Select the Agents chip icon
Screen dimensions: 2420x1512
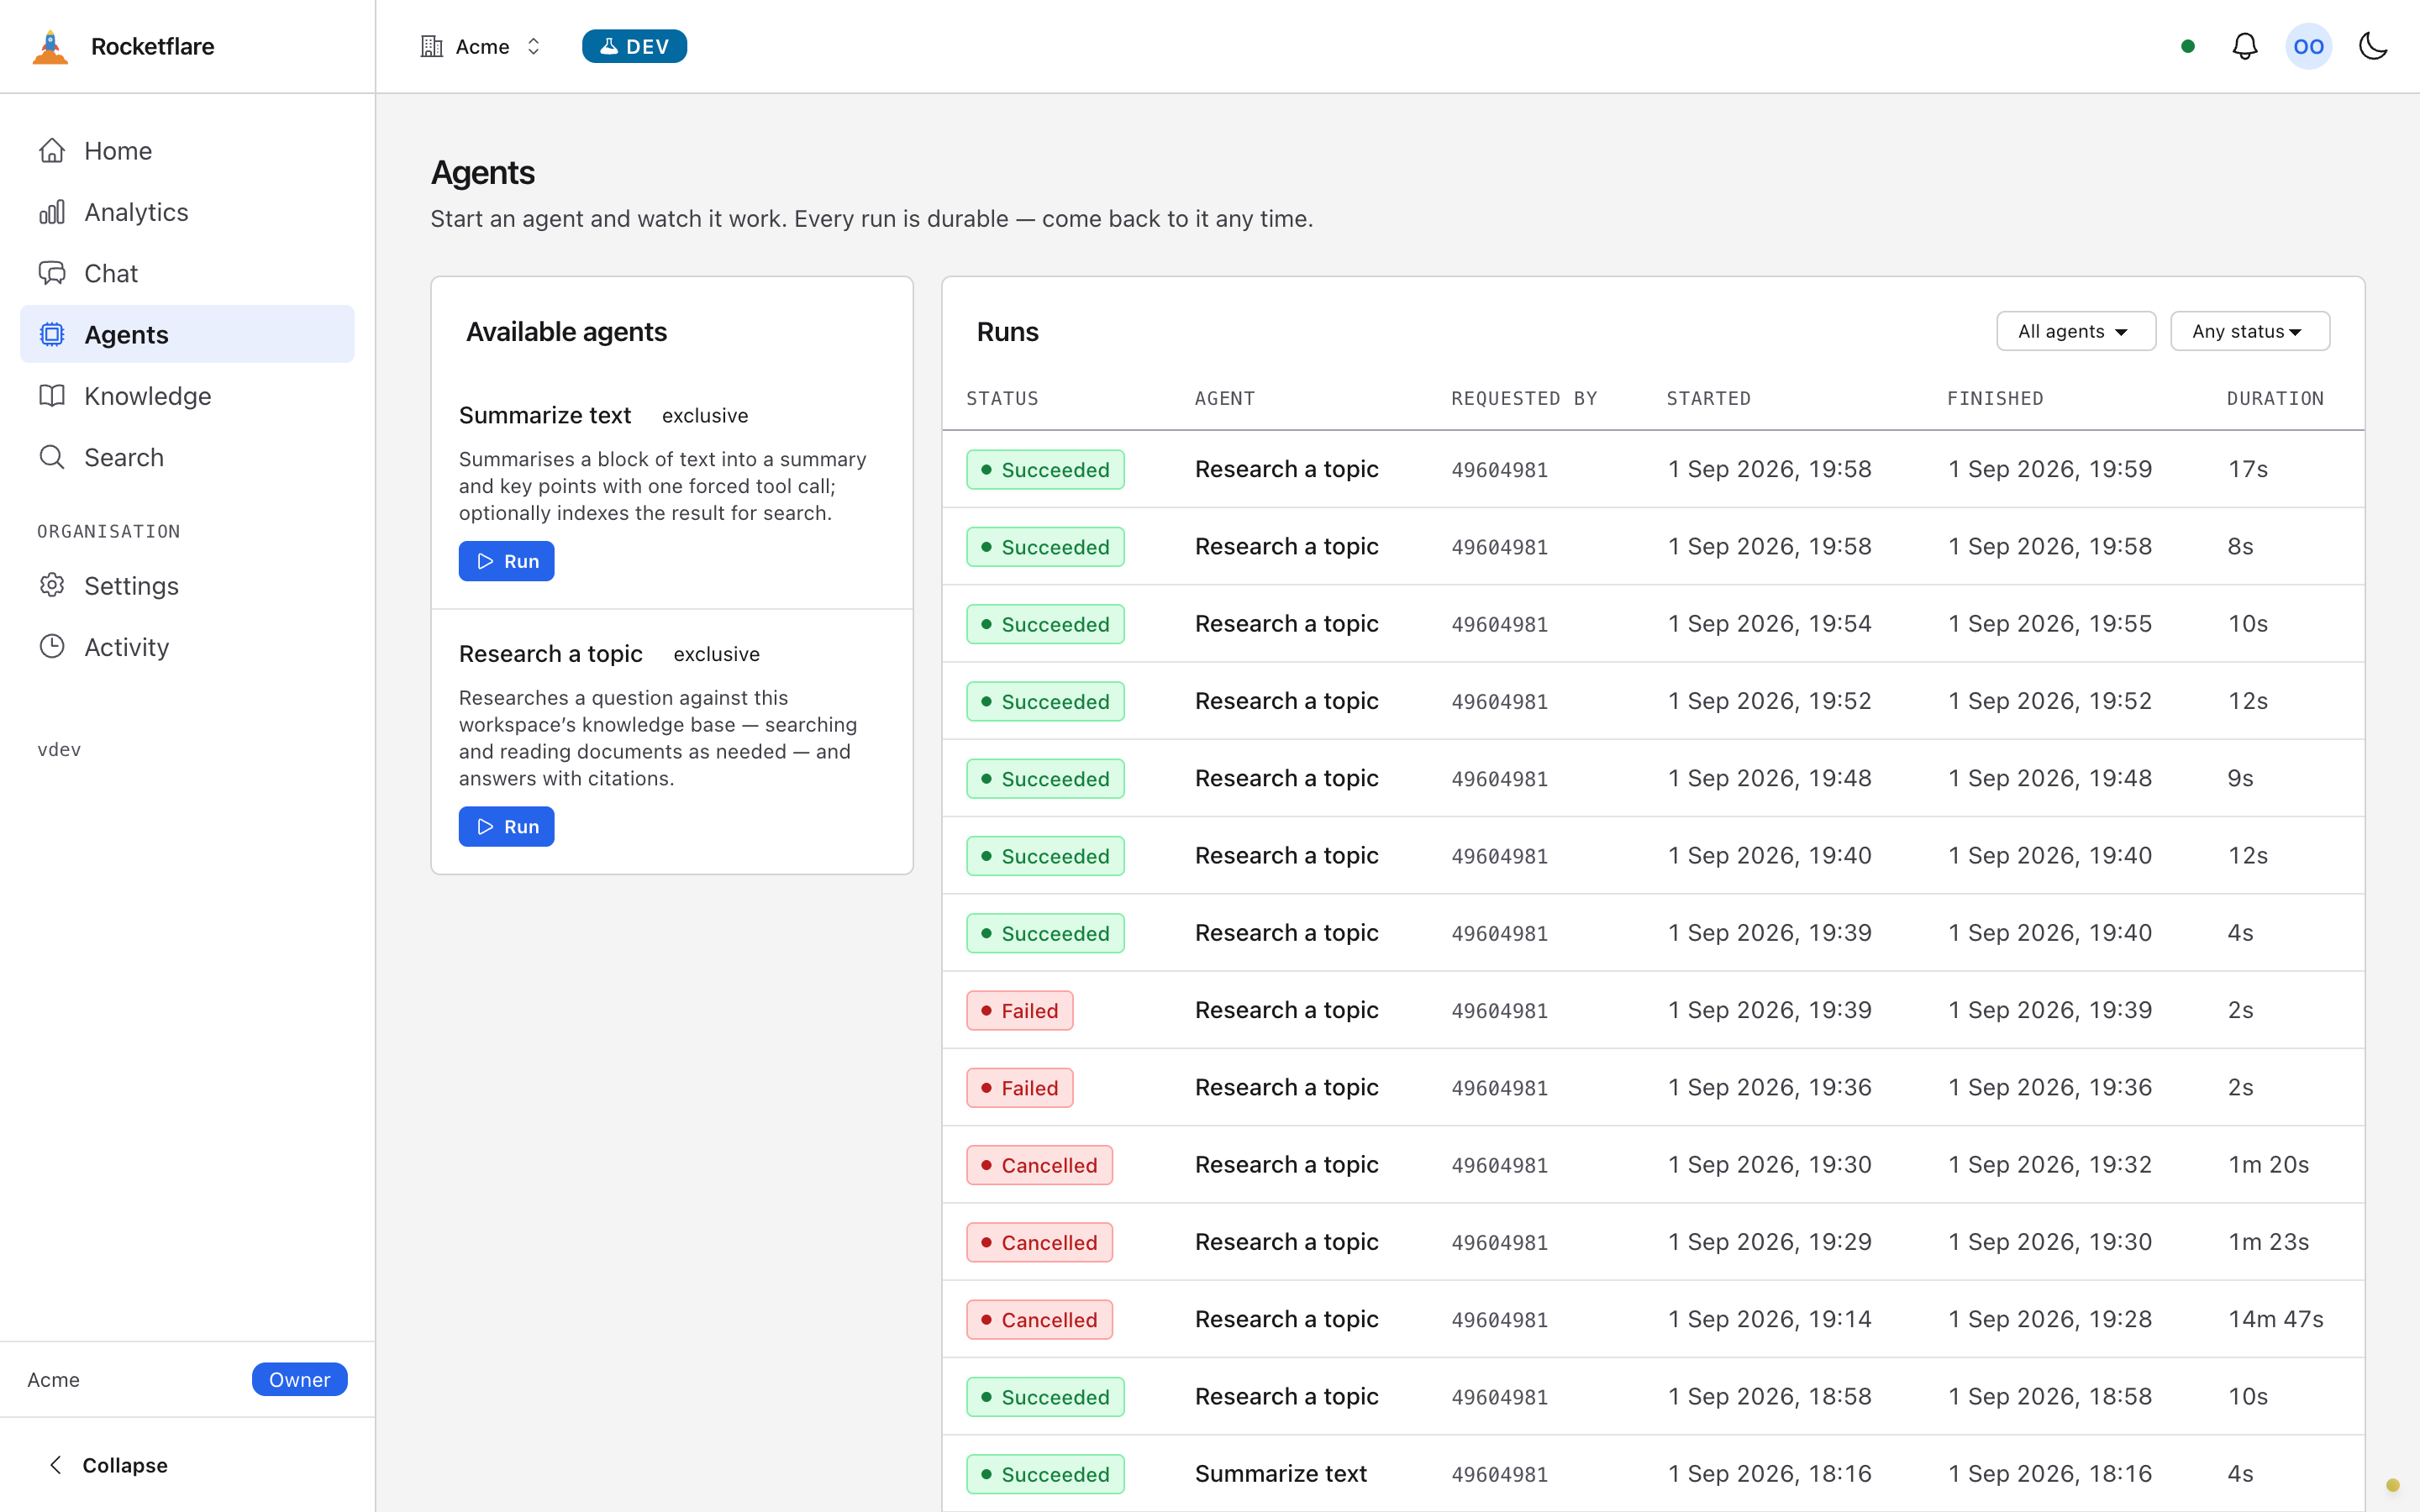coord(52,334)
